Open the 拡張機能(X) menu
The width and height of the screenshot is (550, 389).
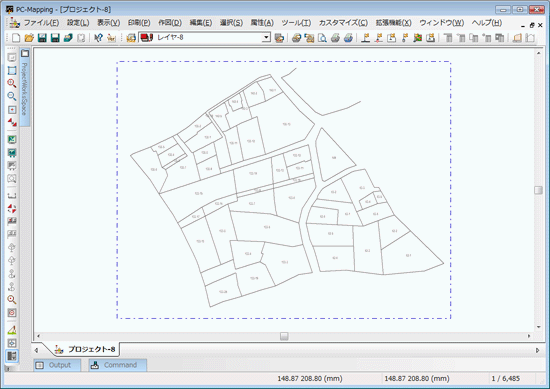tap(393, 23)
